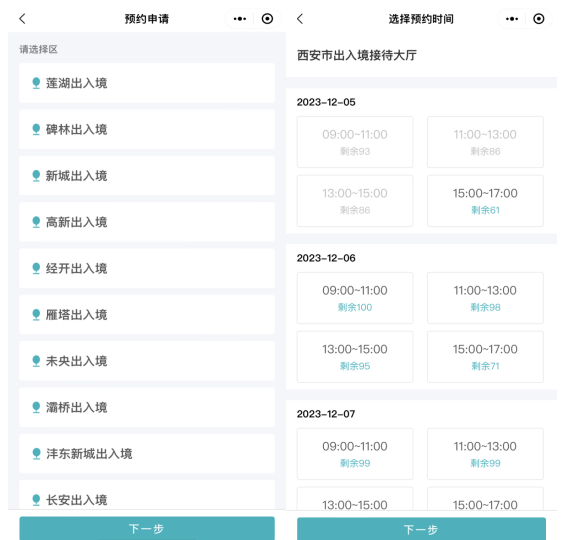564x540 pixels.
Task: Click 下一步 button on the 预约申请 screen
Action: (147, 528)
